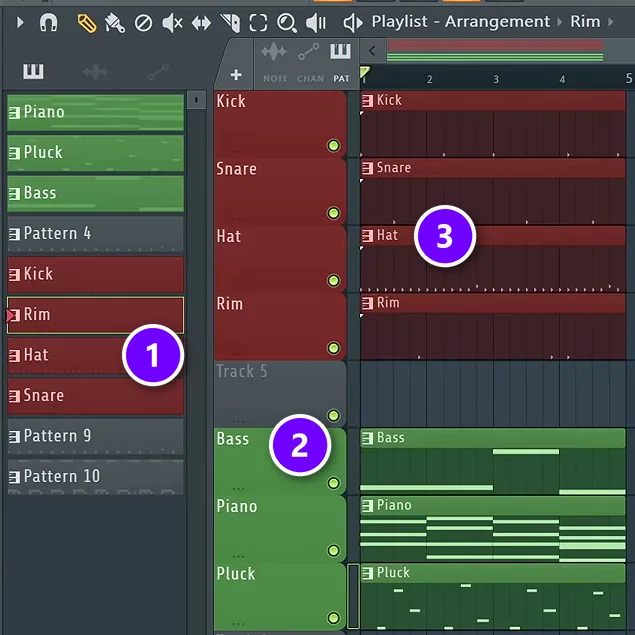Click the Arrangement breadcrumb in title
This screenshot has width=635, height=635.
pos(497,21)
